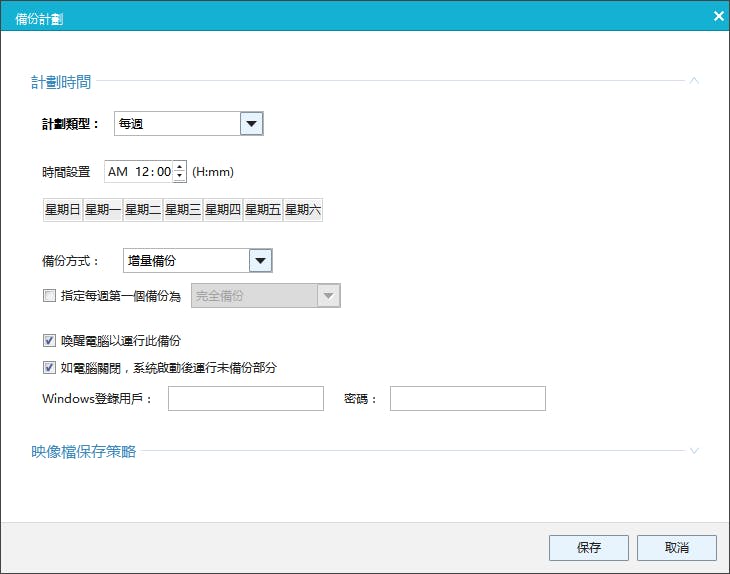
Task: Collapse the 計劃時間 section chevron
Action: click(694, 81)
